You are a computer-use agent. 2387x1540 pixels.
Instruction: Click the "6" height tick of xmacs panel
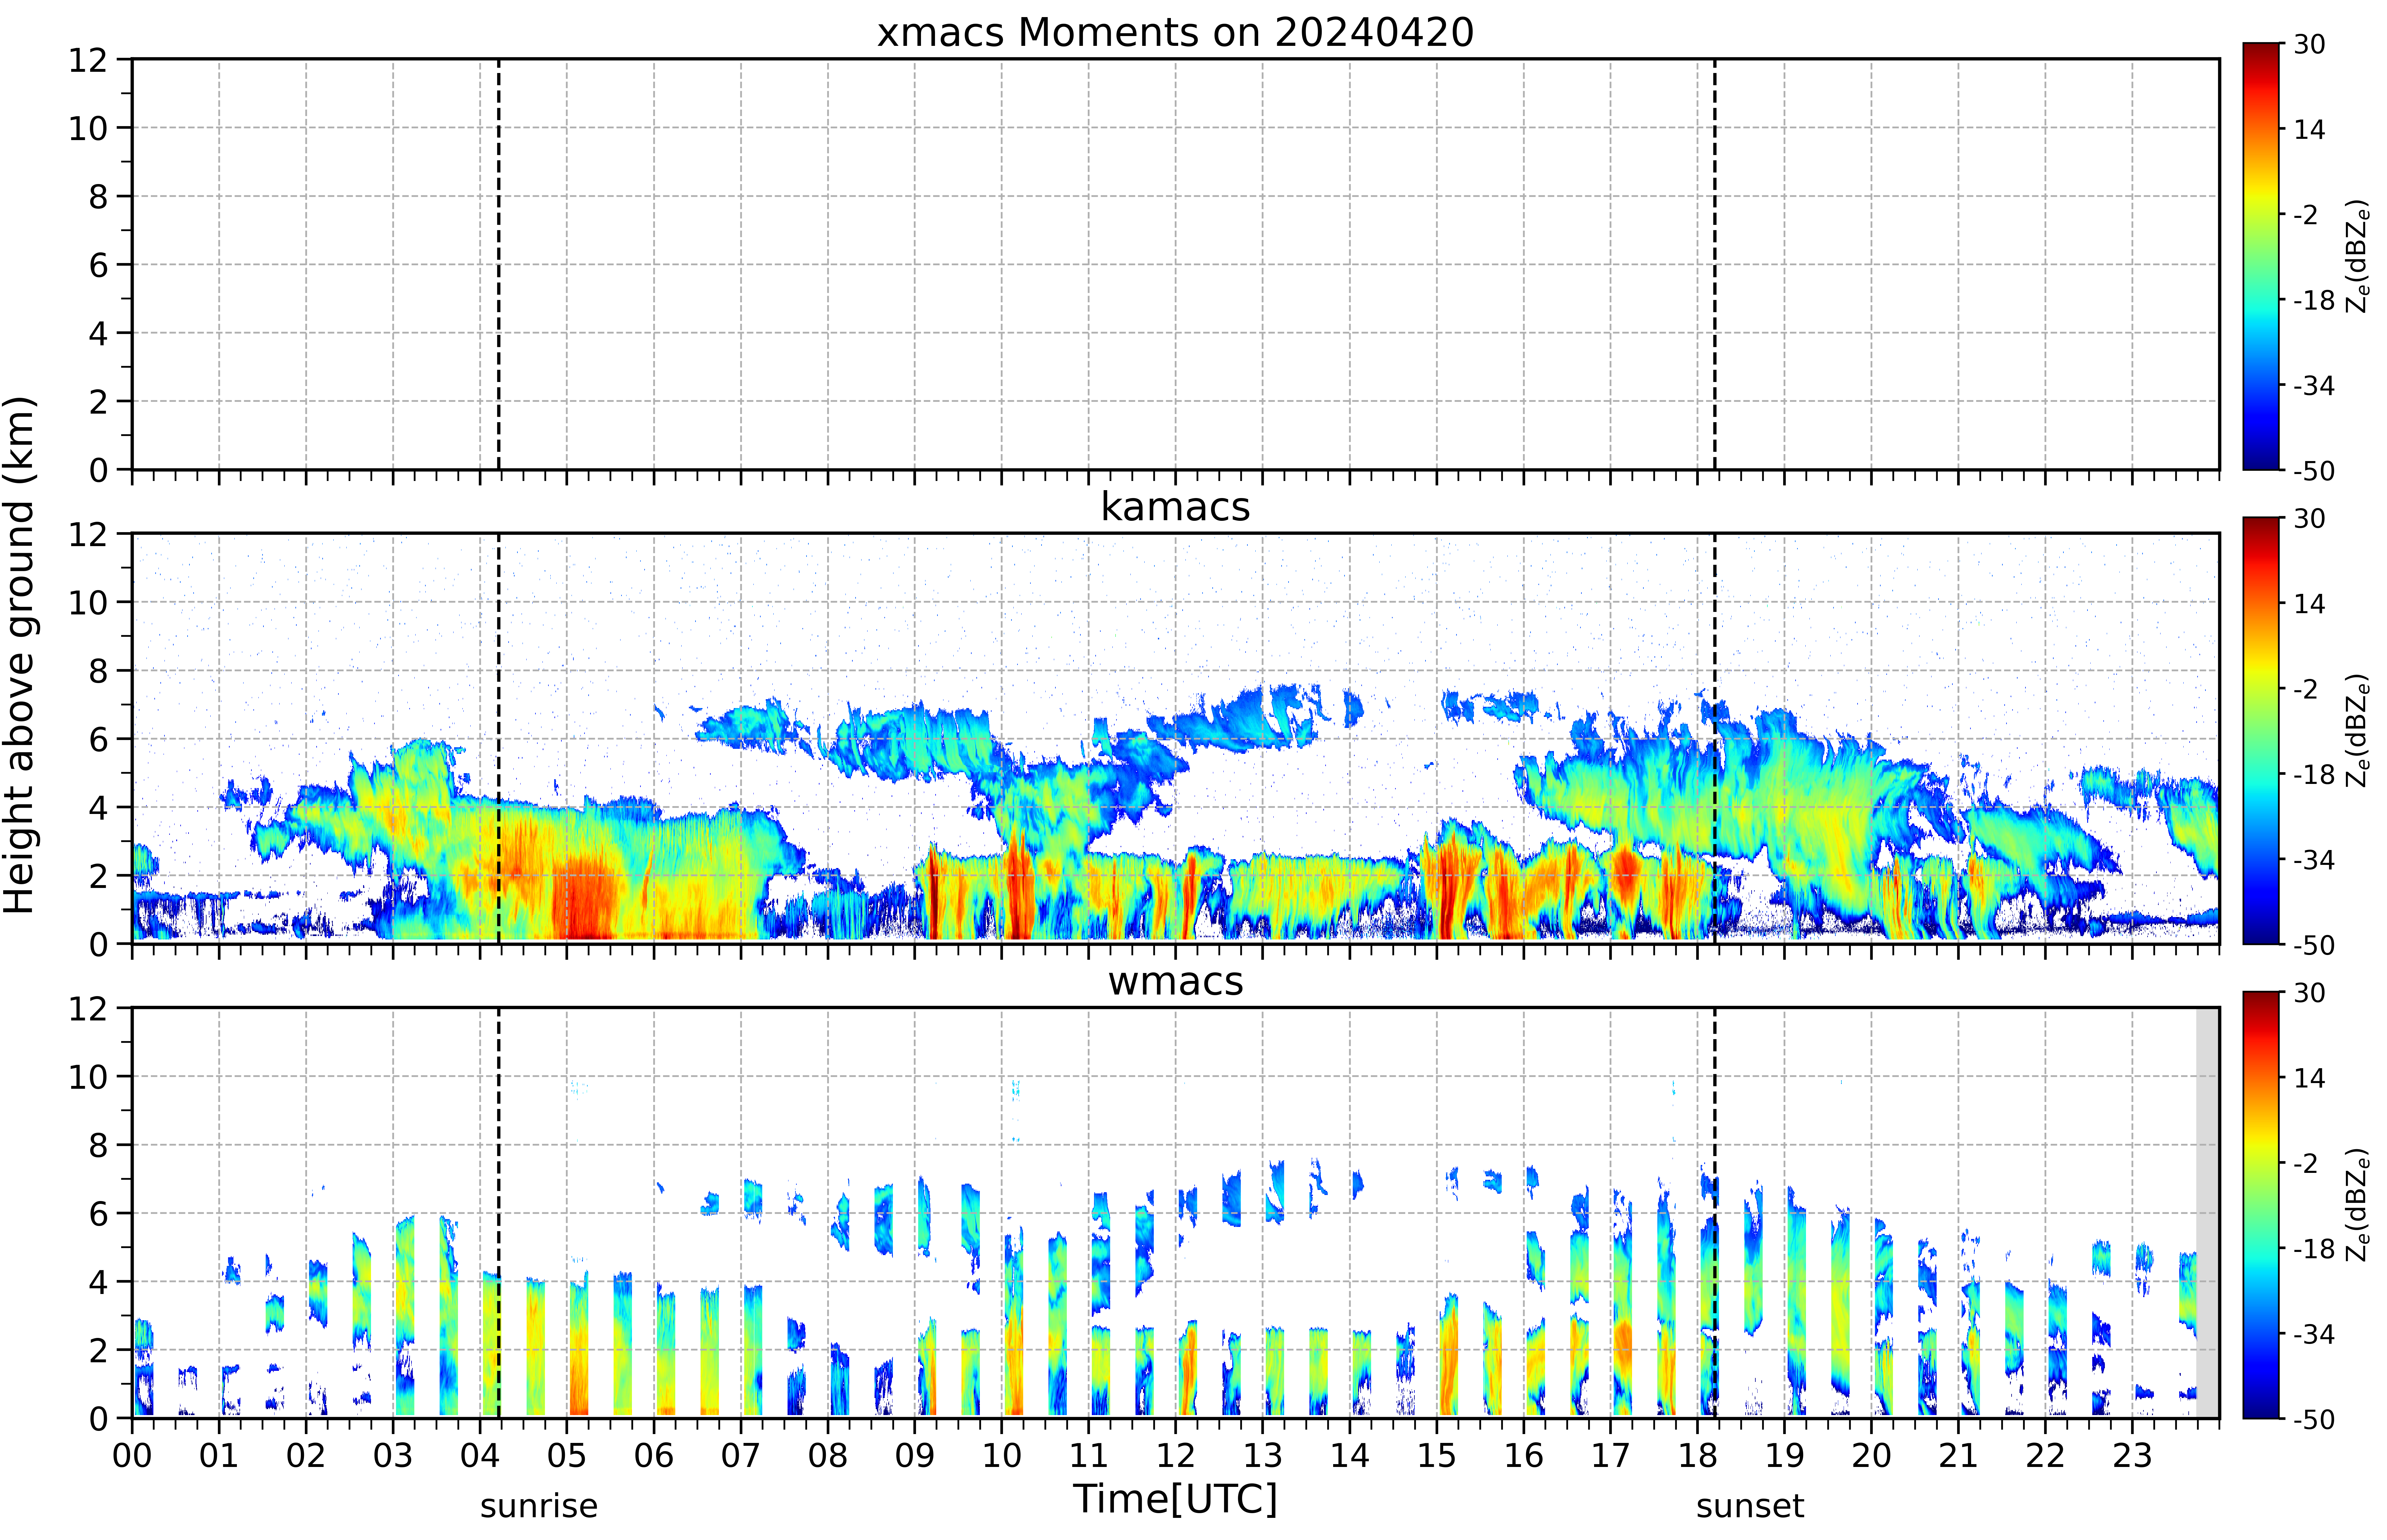98,265
